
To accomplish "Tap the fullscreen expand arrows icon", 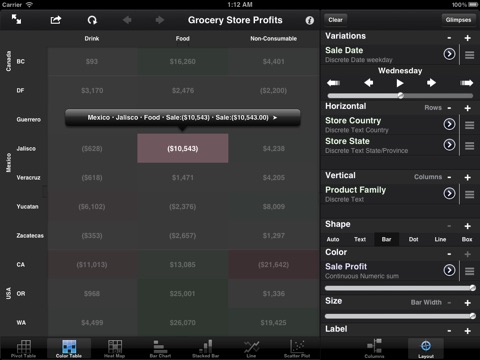I will pos(16,19).
